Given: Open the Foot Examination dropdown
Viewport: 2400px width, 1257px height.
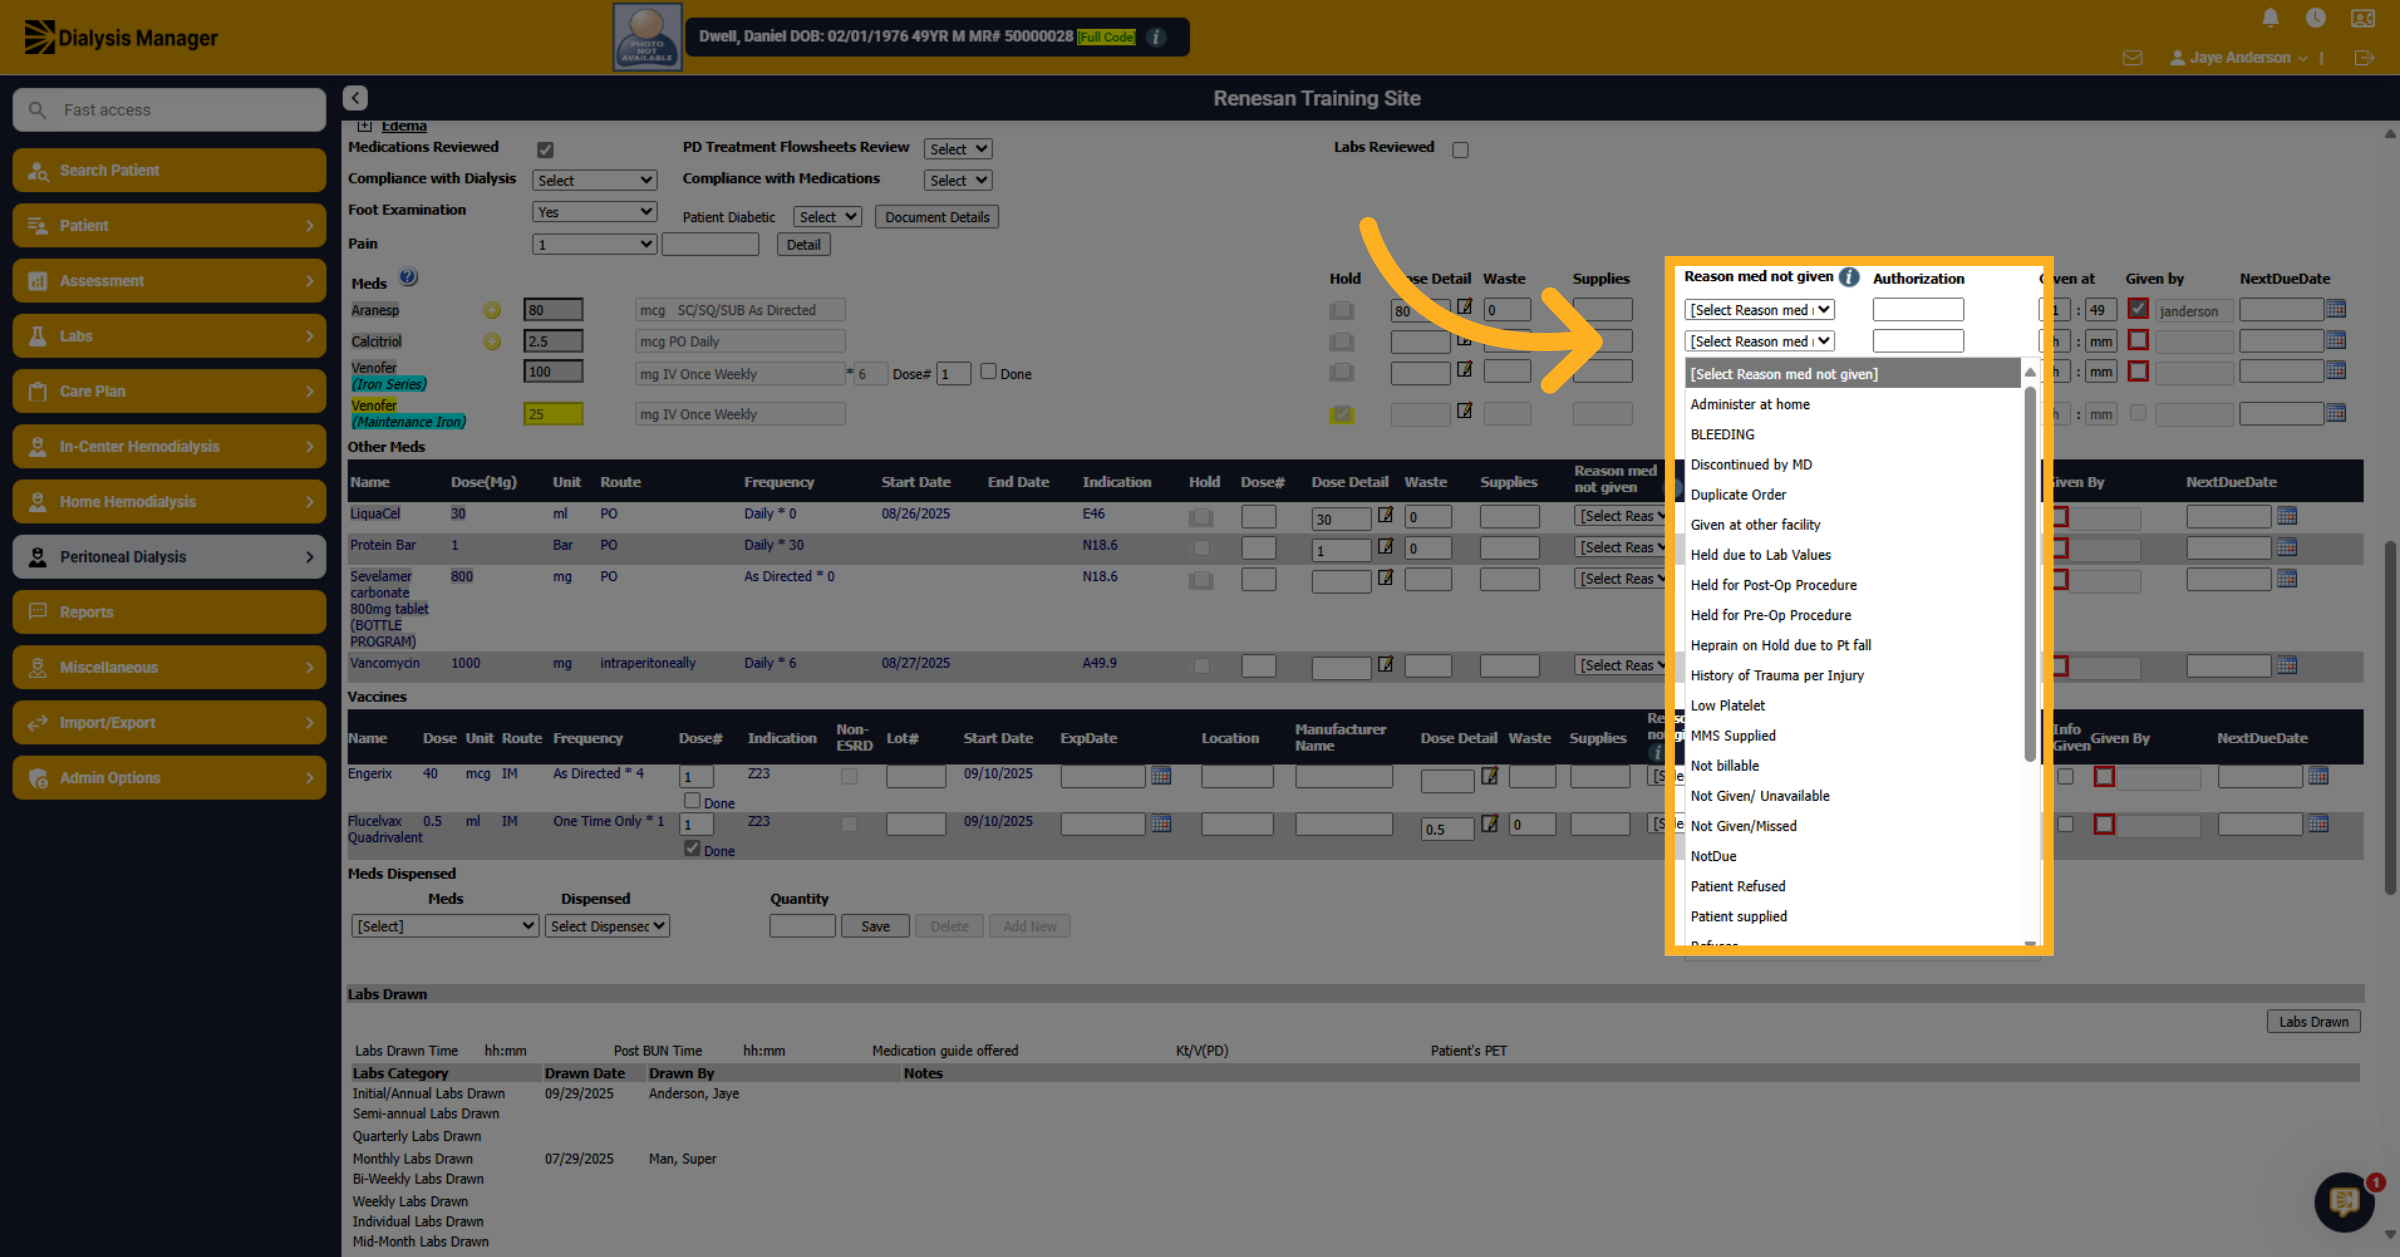Looking at the screenshot, I should (594, 212).
